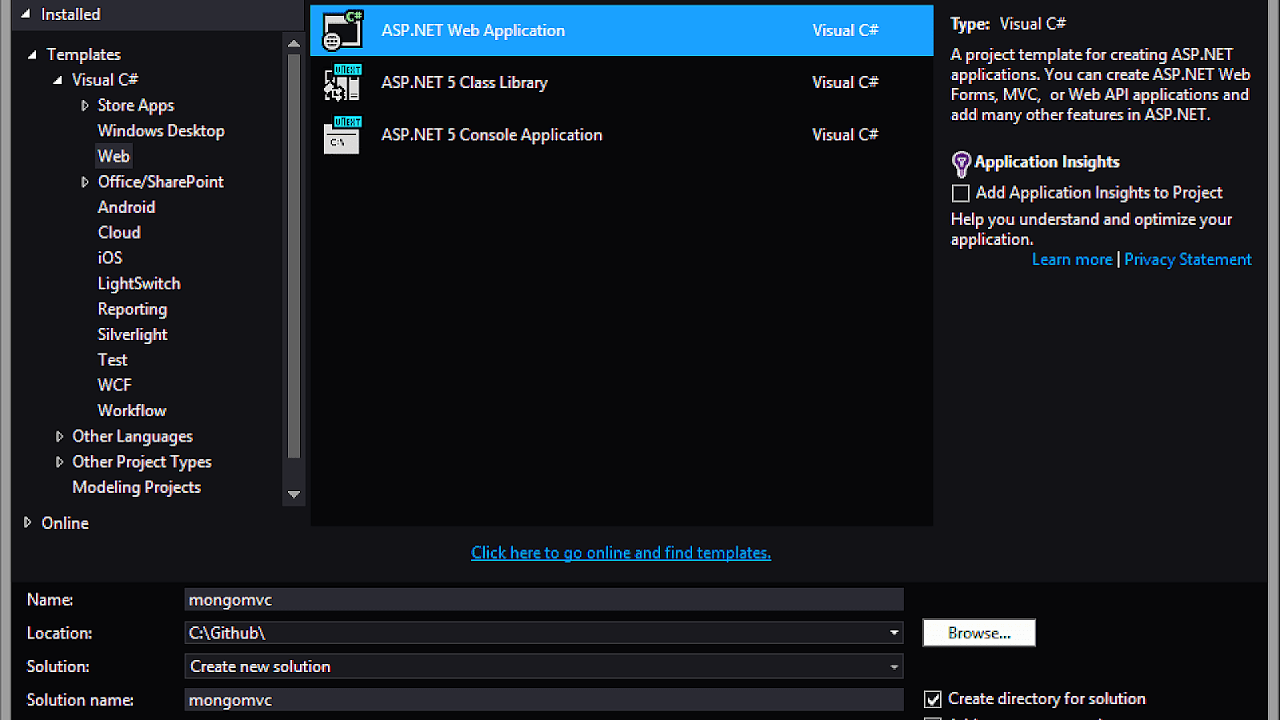
Task: Select ASP.NET Web Application template name
Action: (473, 30)
